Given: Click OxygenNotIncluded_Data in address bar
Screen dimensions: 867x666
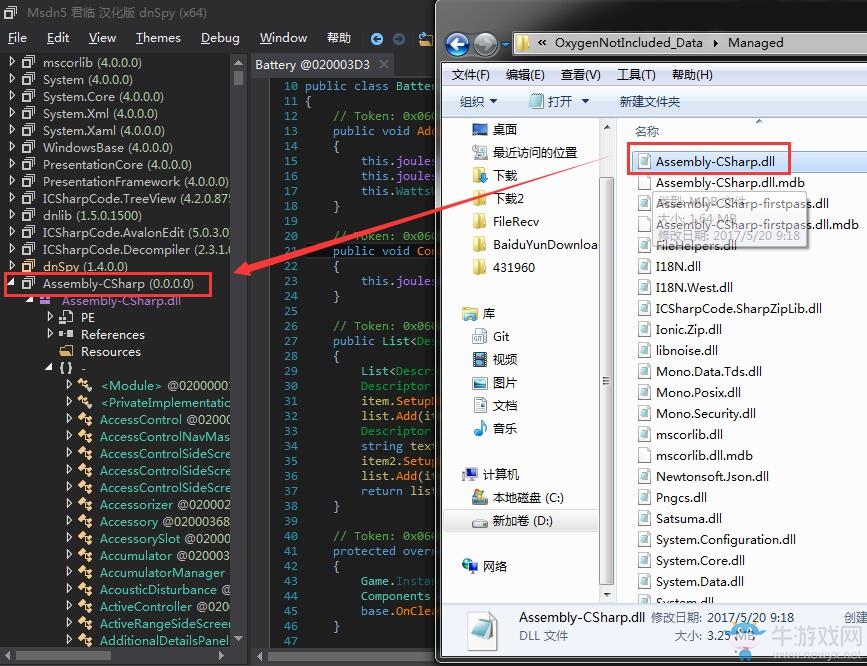Looking at the screenshot, I should 629,43.
